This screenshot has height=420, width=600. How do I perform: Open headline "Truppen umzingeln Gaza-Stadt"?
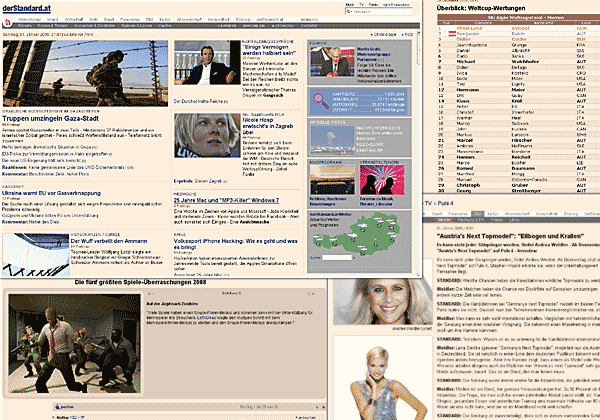click(x=51, y=119)
